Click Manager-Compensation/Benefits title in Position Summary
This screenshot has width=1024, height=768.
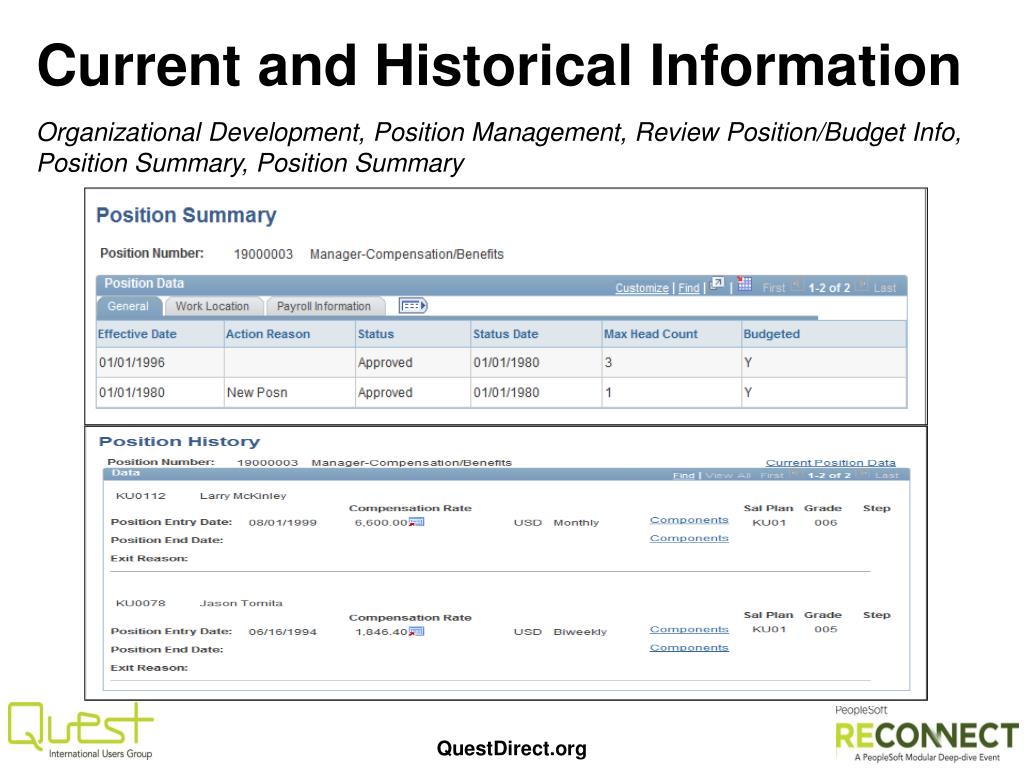[x=407, y=254]
